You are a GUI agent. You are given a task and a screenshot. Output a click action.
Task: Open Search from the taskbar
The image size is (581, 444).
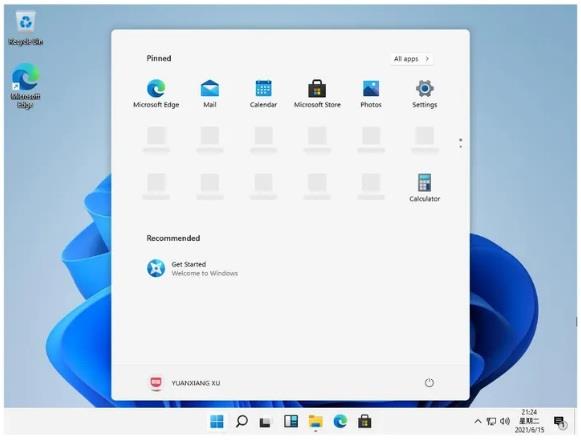pyautogui.click(x=242, y=421)
